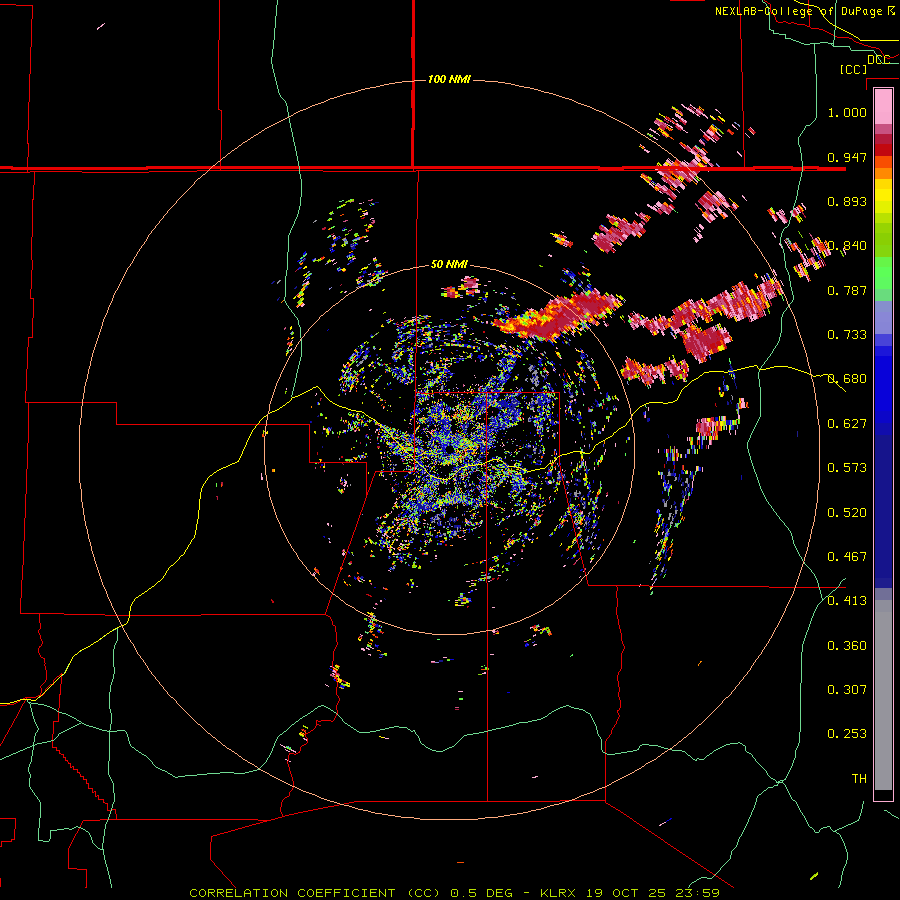This screenshot has height=900, width=900.
Task: Click the 0.733 scale value
Action: 847,335
